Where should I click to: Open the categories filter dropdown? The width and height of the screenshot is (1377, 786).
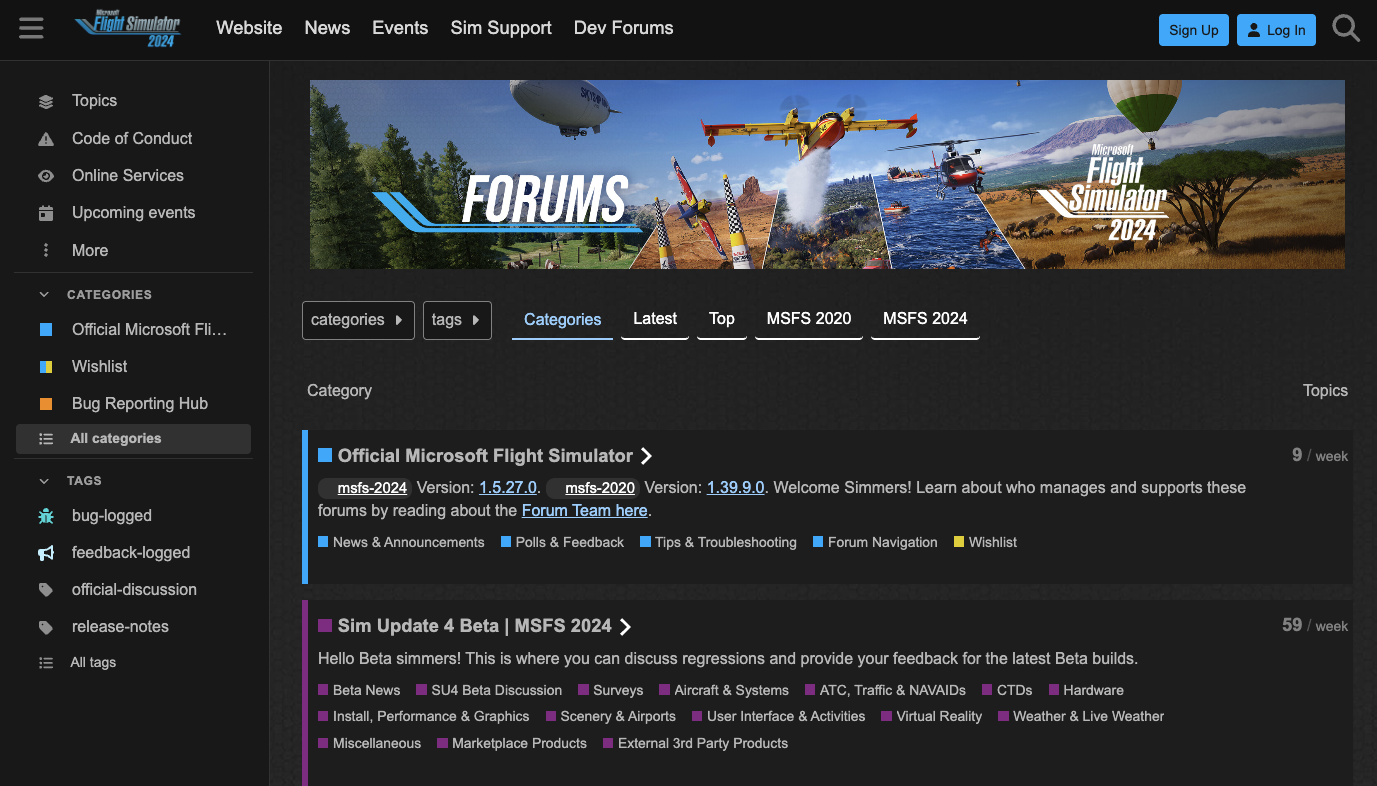tap(358, 320)
